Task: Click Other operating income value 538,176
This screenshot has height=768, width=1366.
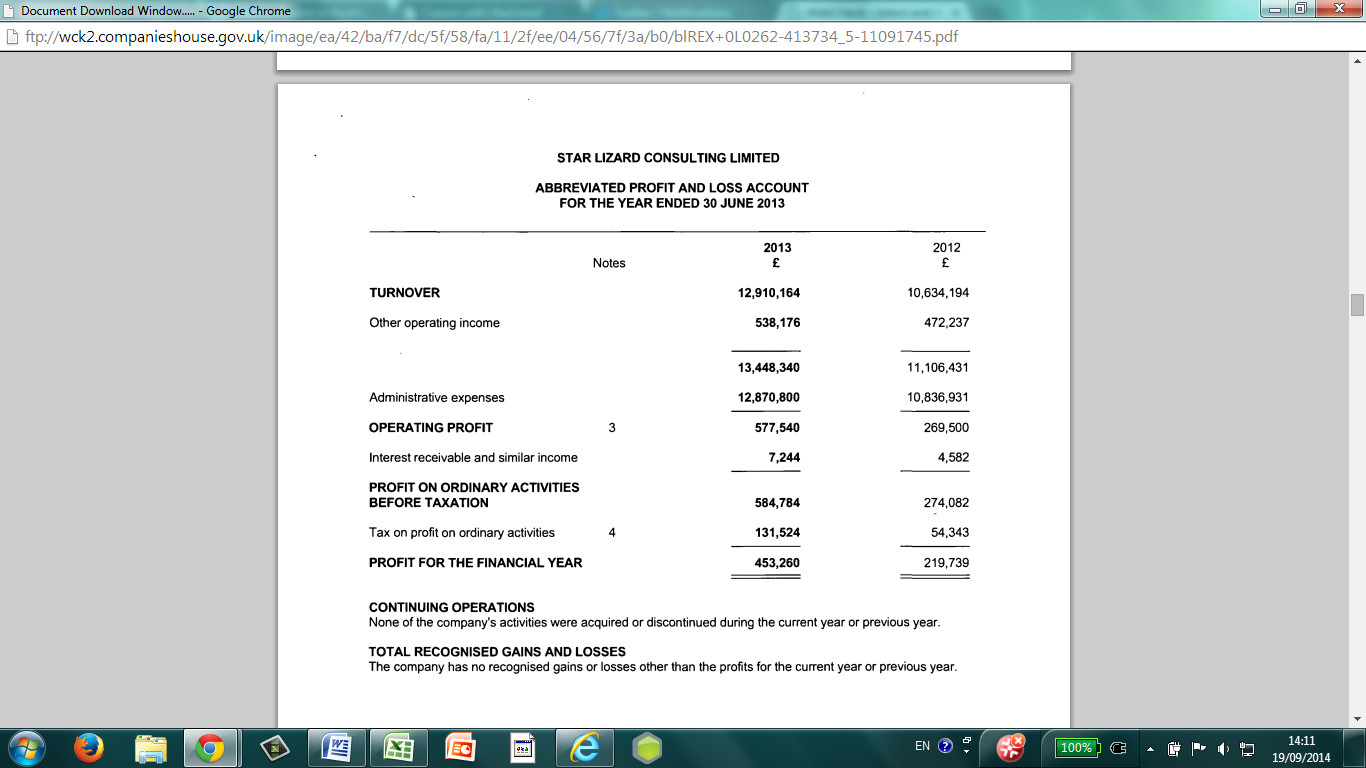Action: click(777, 323)
